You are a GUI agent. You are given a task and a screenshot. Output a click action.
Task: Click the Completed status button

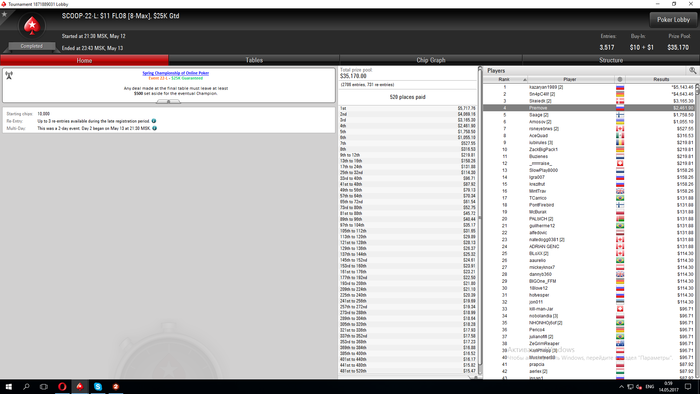pos(31,46)
